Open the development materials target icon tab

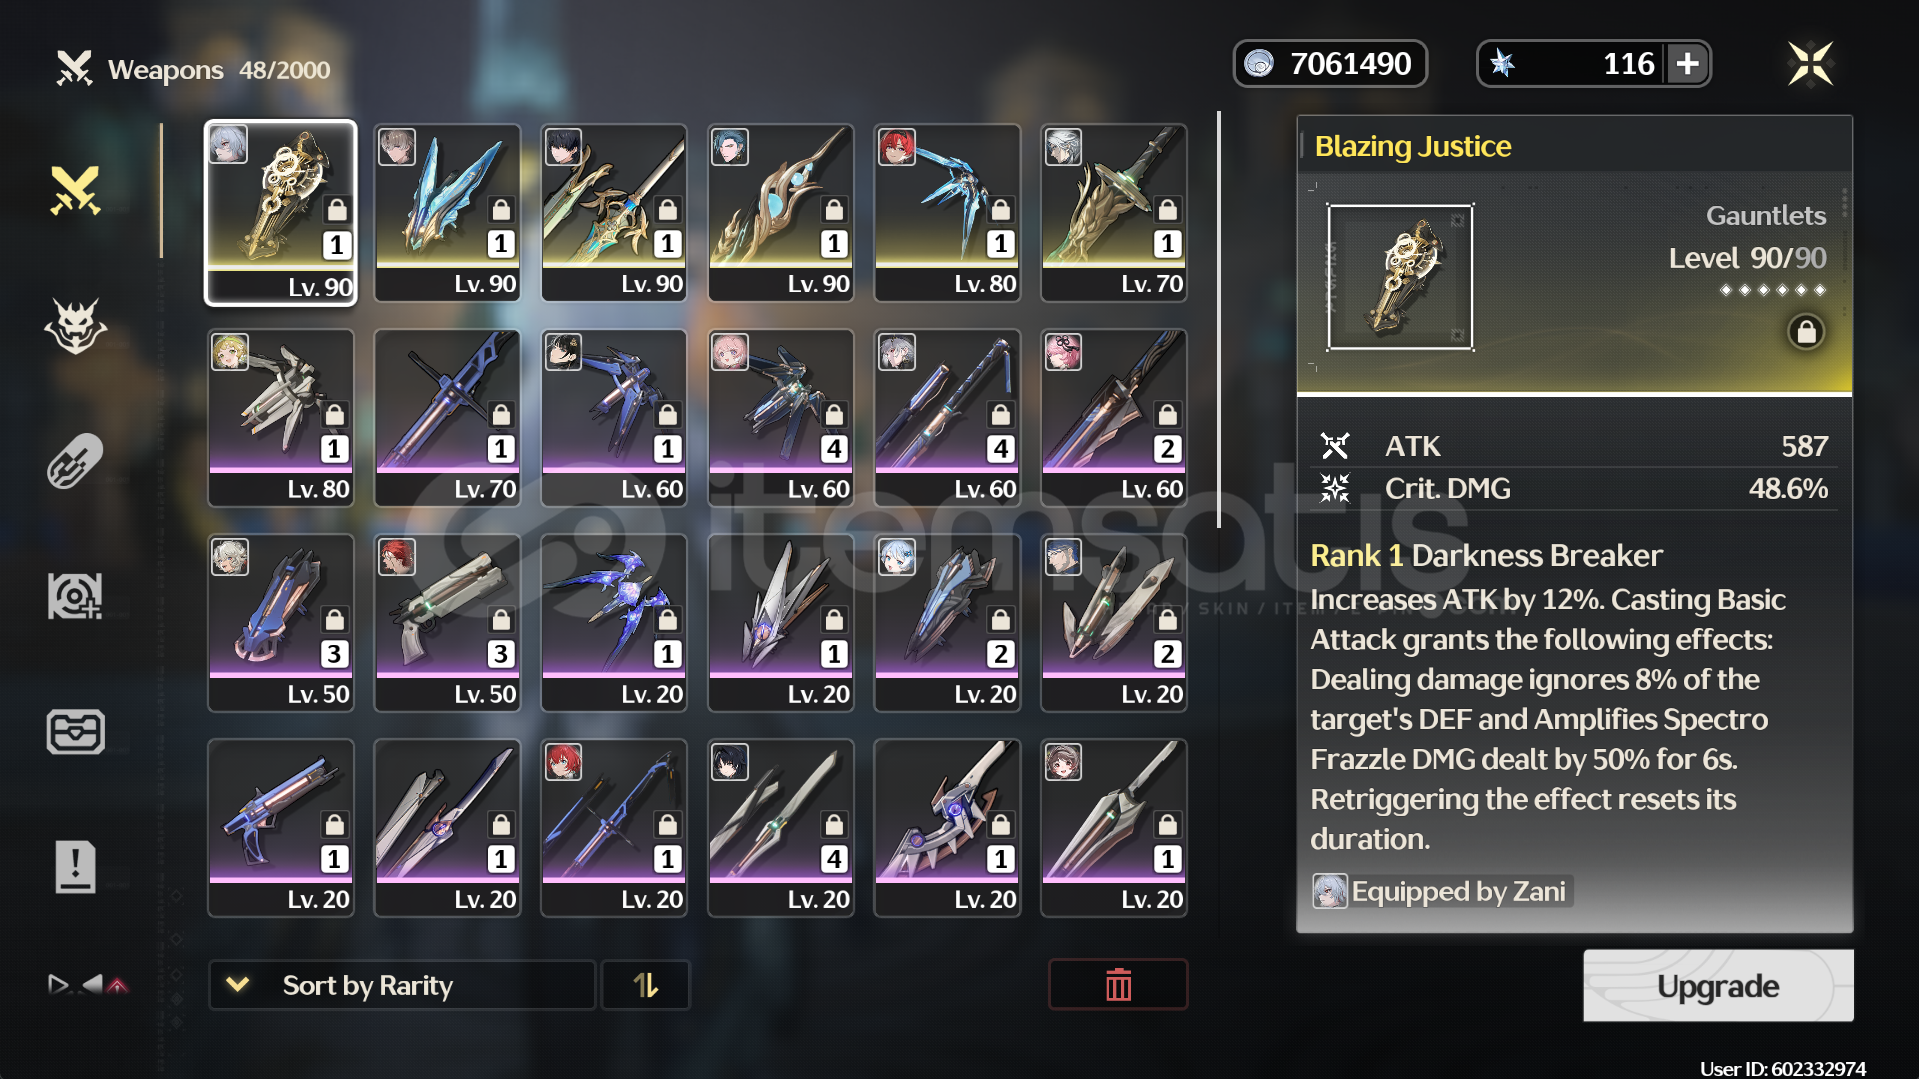[76, 596]
